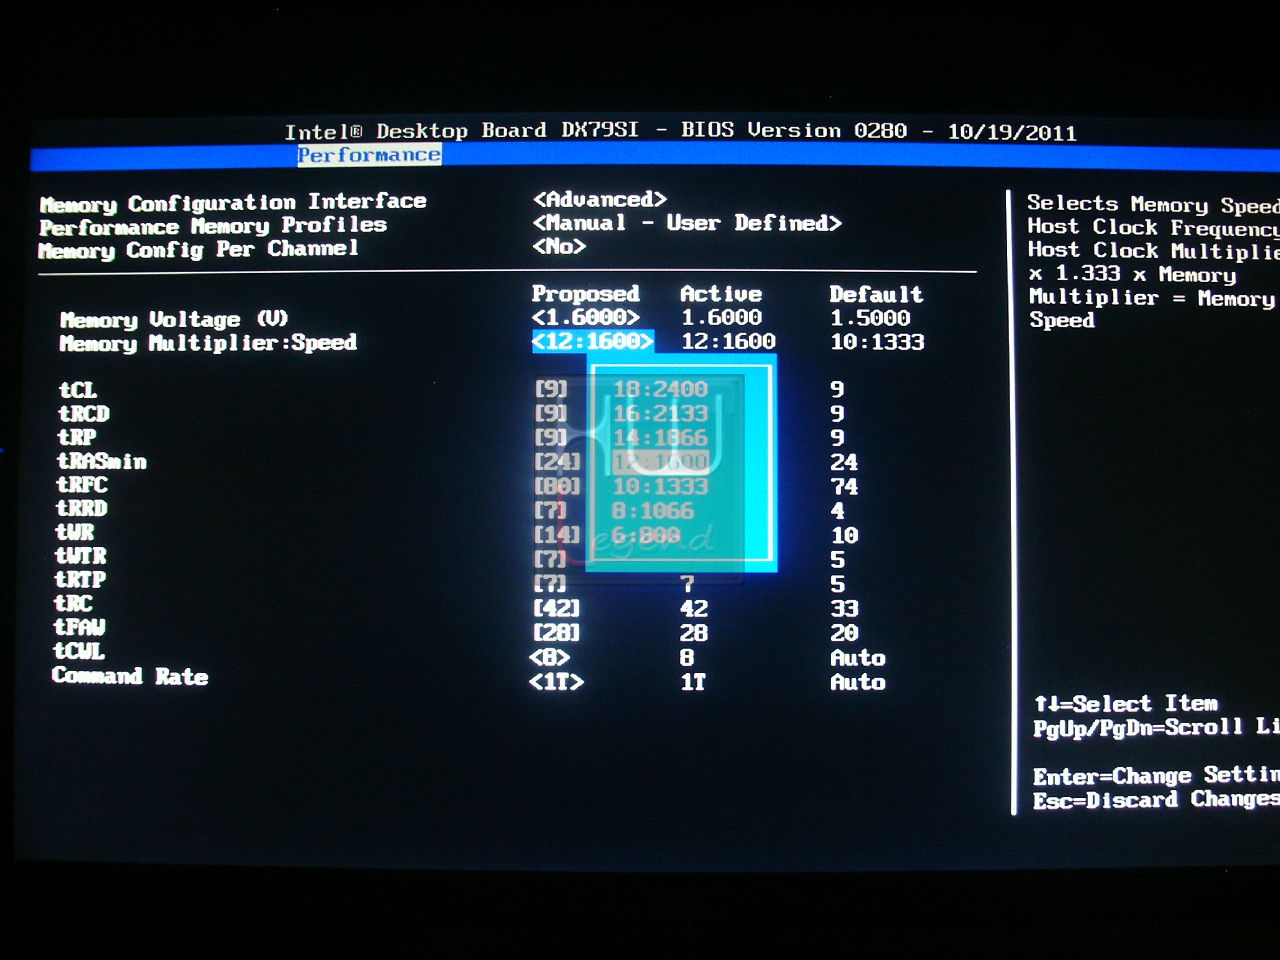The height and width of the screenshot is (960, 1280).
Task: Edit the proposed tFAW [28] value
Action: (x=557, y=632)
